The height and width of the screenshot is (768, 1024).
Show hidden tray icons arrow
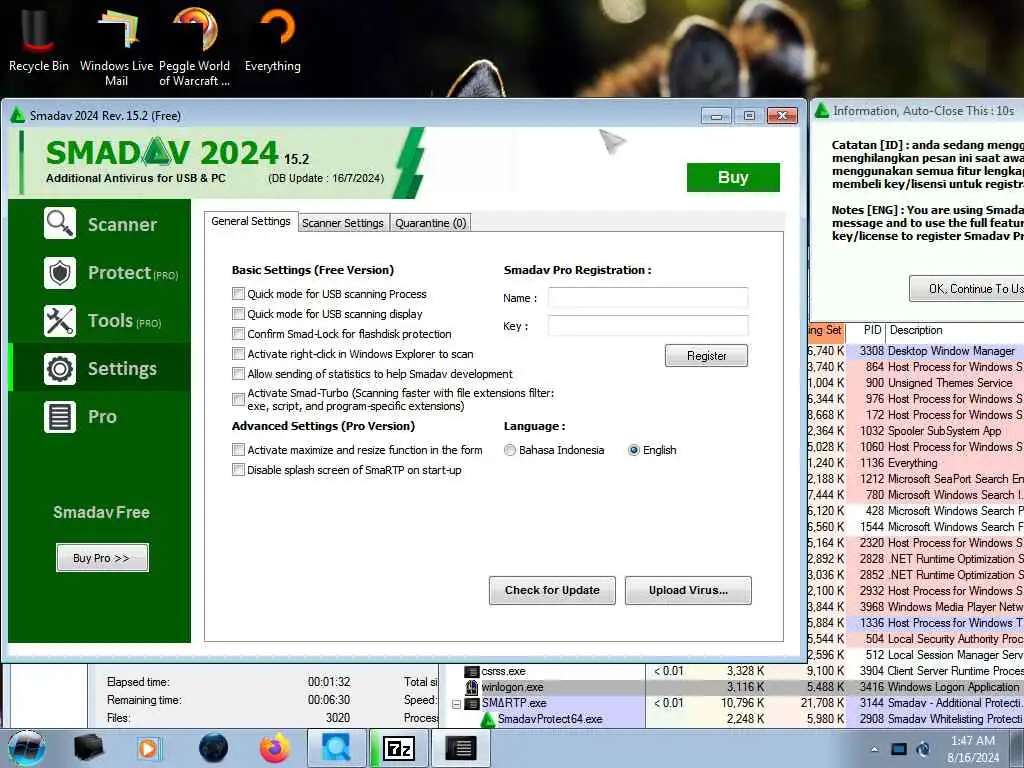pos(874,749)
